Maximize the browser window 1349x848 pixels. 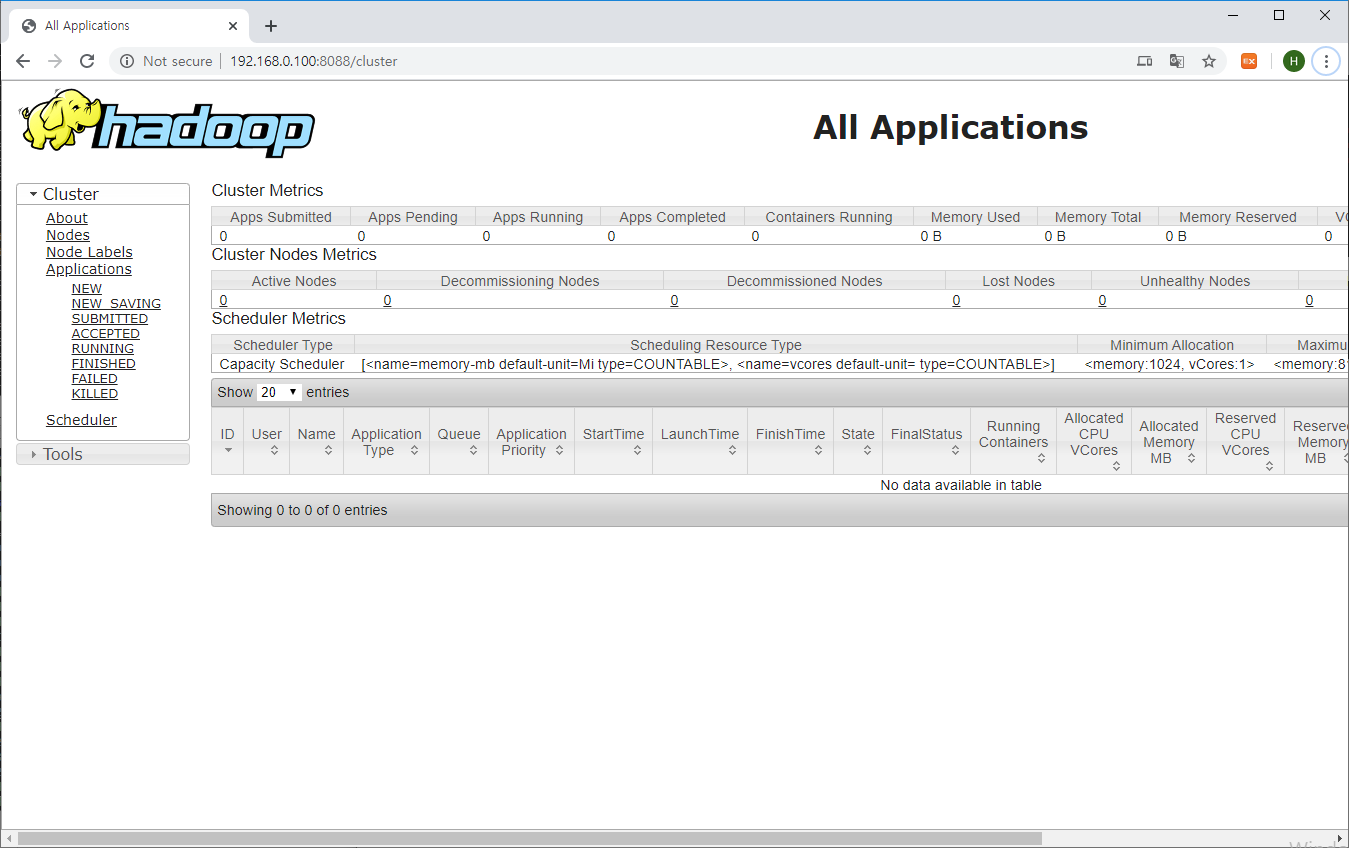pyautogui.click(x=1279, y=15)
